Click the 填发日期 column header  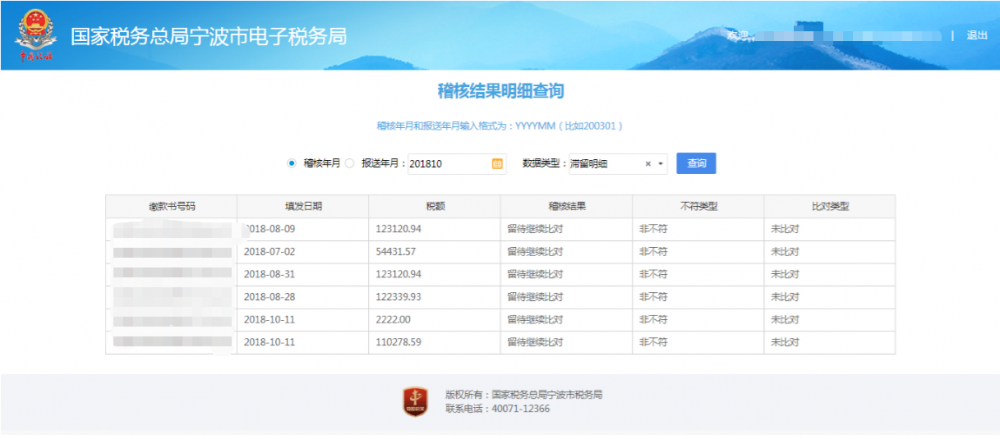coord(303,206)
